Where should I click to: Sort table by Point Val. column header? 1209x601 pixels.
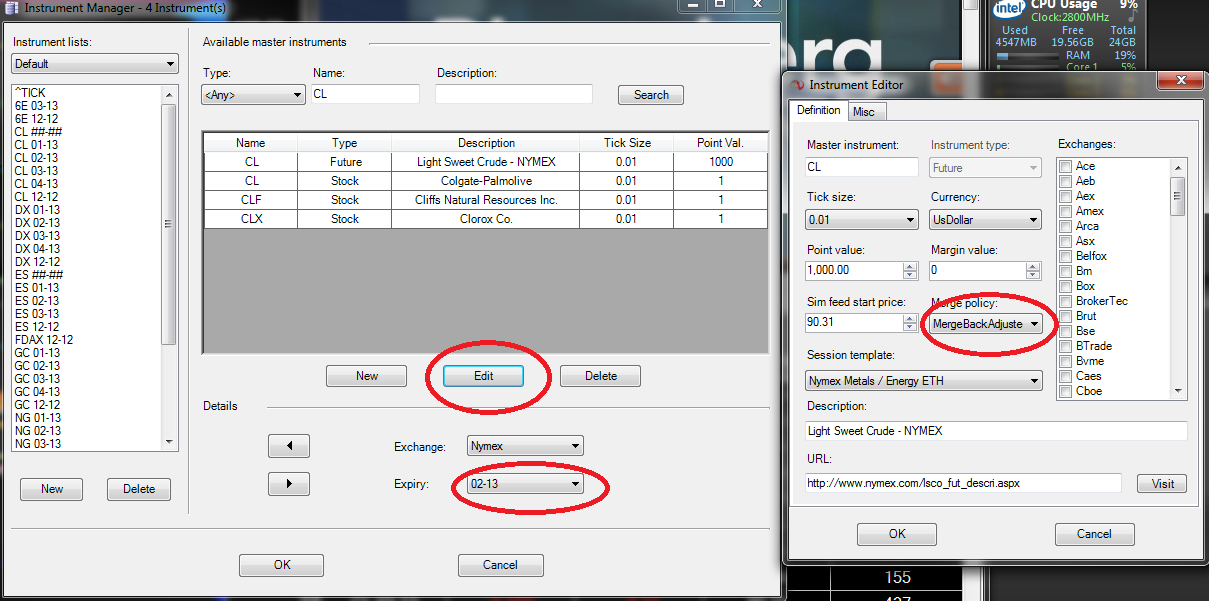point(720,143)
